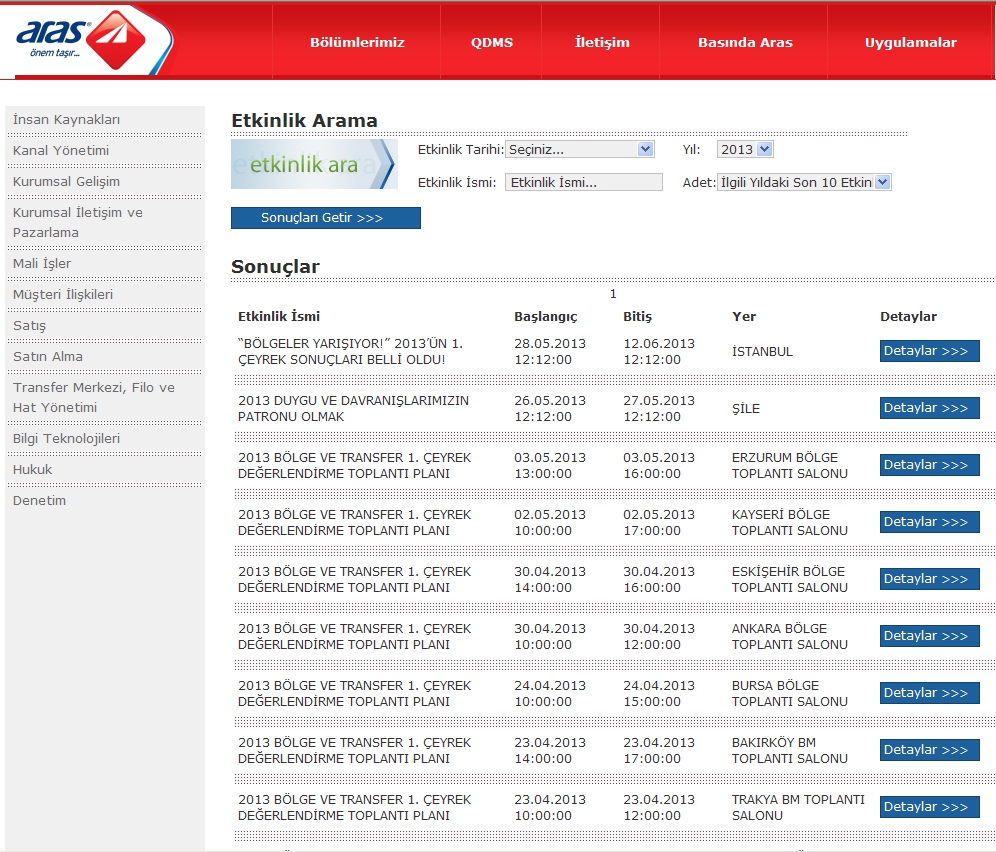The image size is (996, 852).
Task: Open the Etkinlik Tarihi dropdown
Action: tap(579, 150)
